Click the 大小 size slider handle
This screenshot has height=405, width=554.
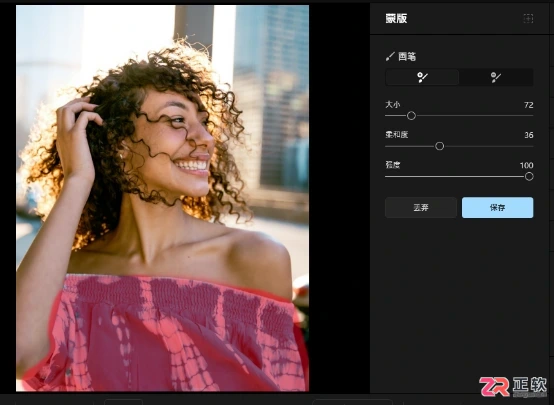(x=411, y=116)
